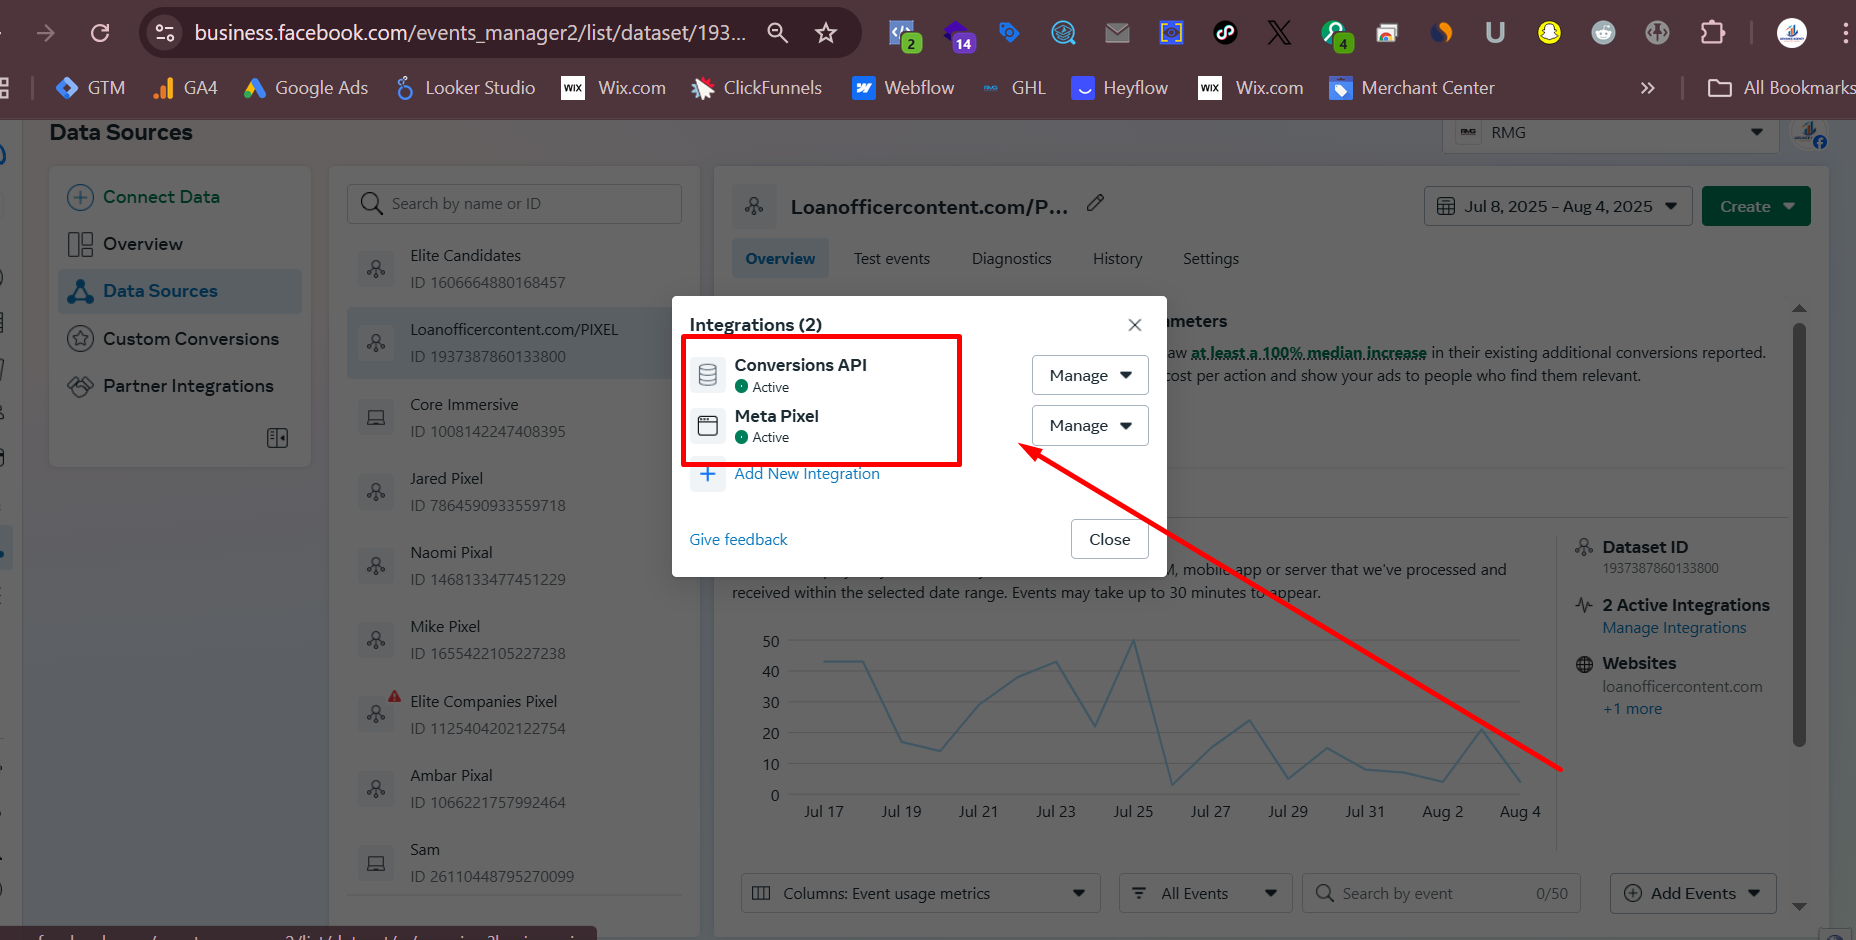Switch to the Test events tab

click(x=891, y=259)
